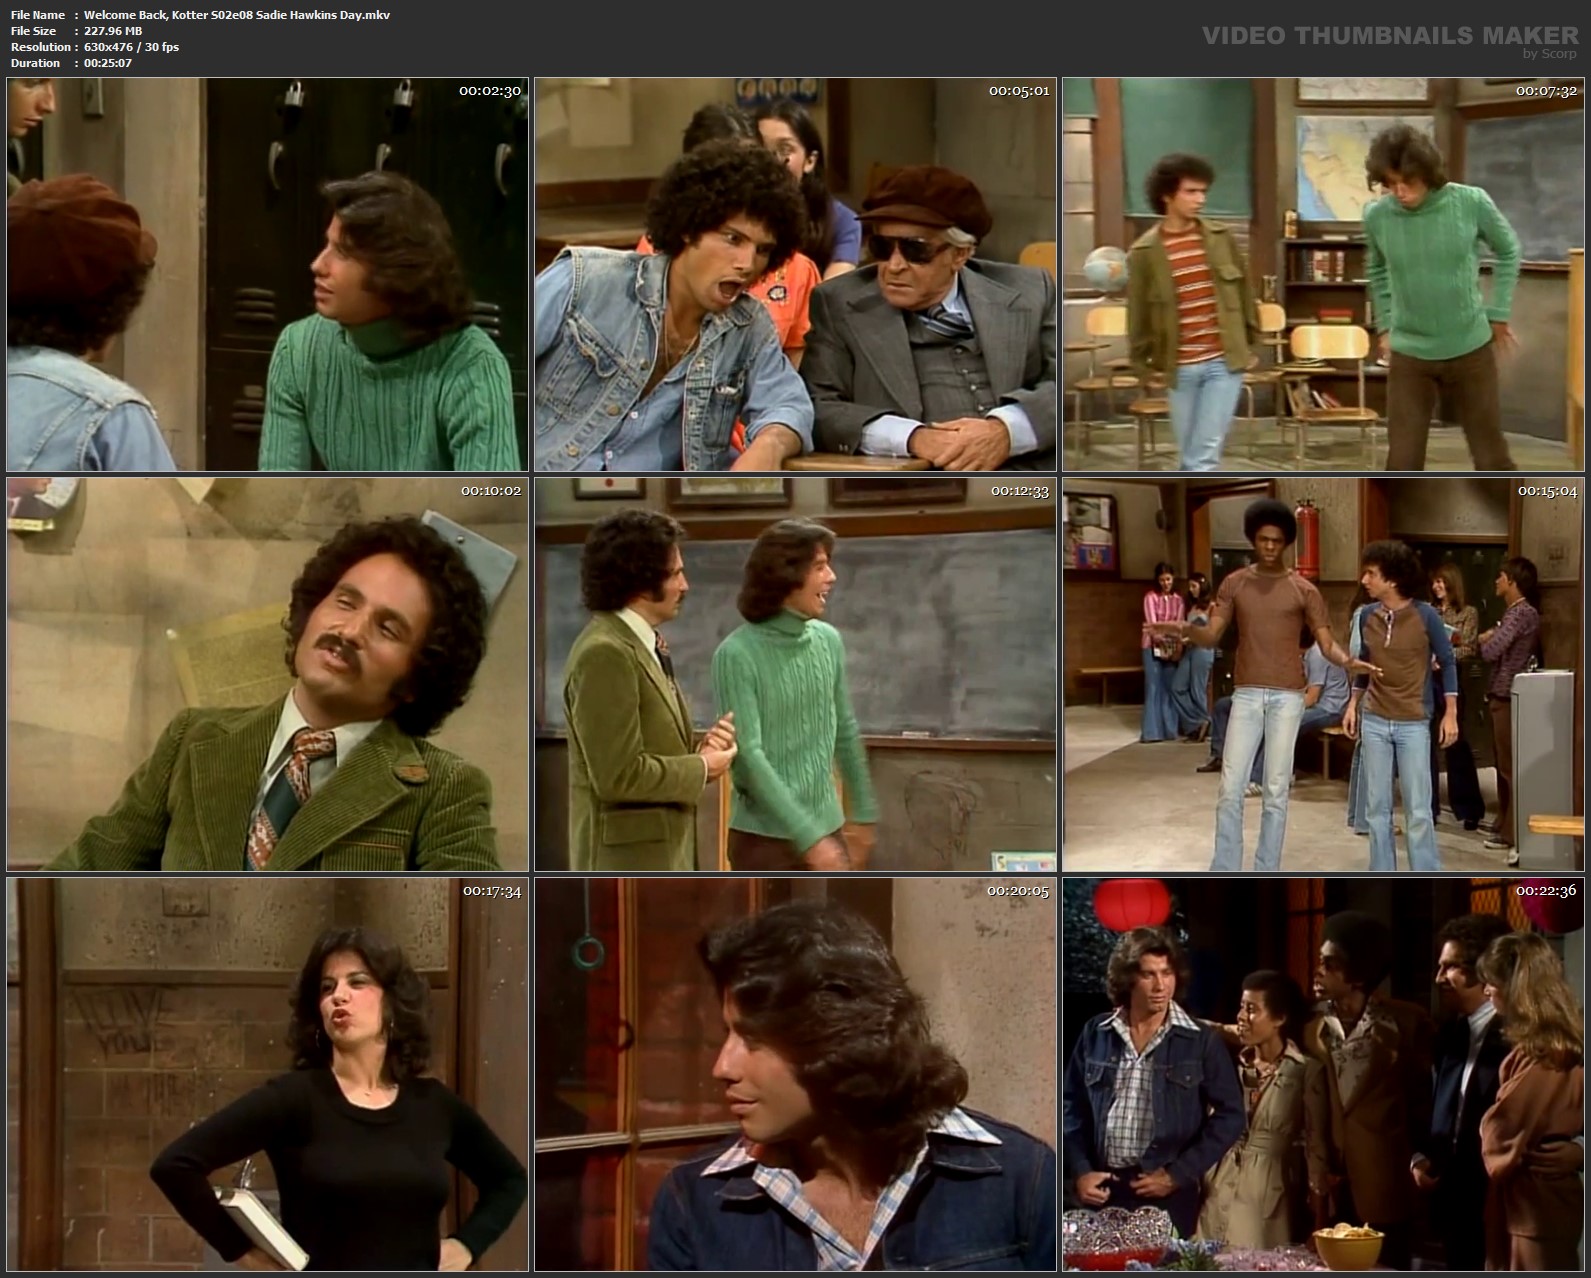Open the thumbnail at 00:10:02
This screenshot has height=1278, width=1591.
[268, 674]
